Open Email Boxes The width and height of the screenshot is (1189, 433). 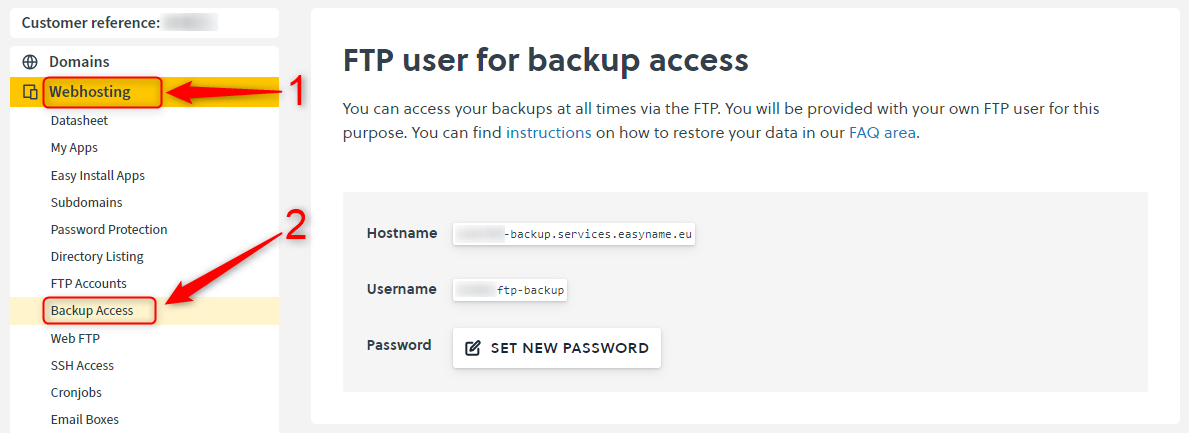84,419
